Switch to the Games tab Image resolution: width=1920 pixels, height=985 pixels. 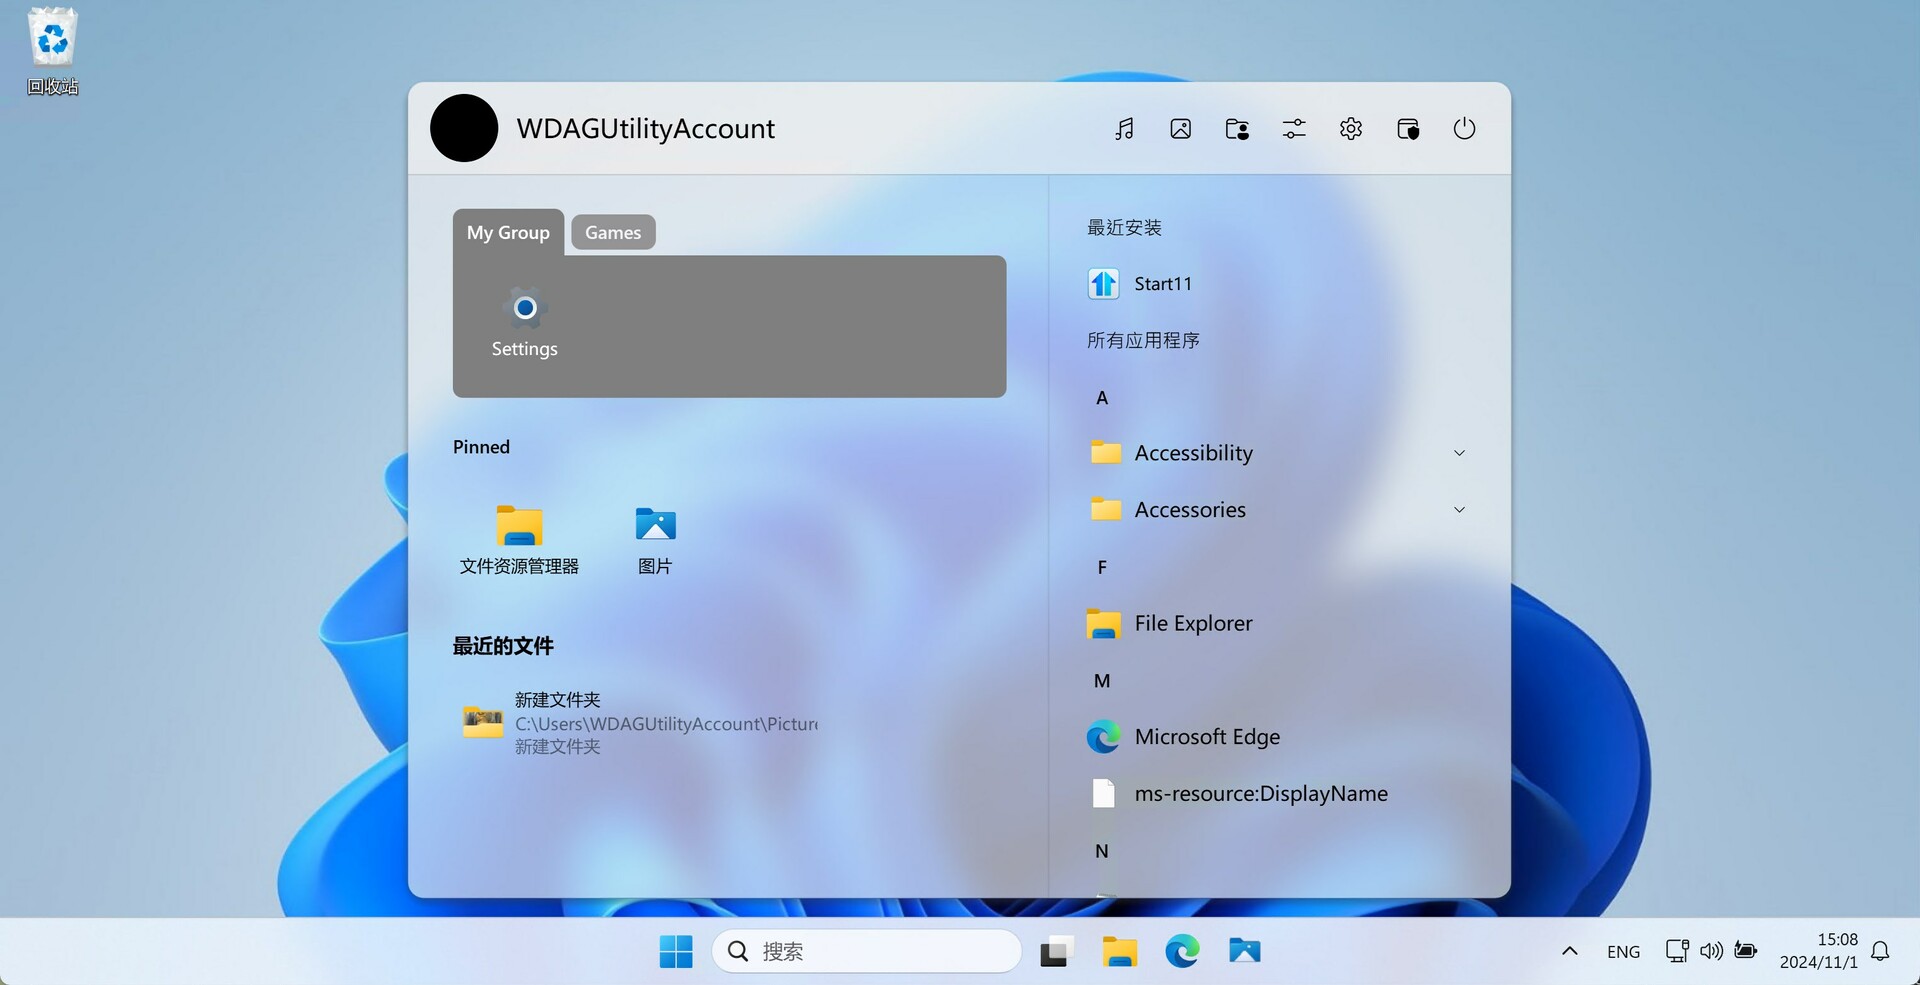(x=613, y=232)
